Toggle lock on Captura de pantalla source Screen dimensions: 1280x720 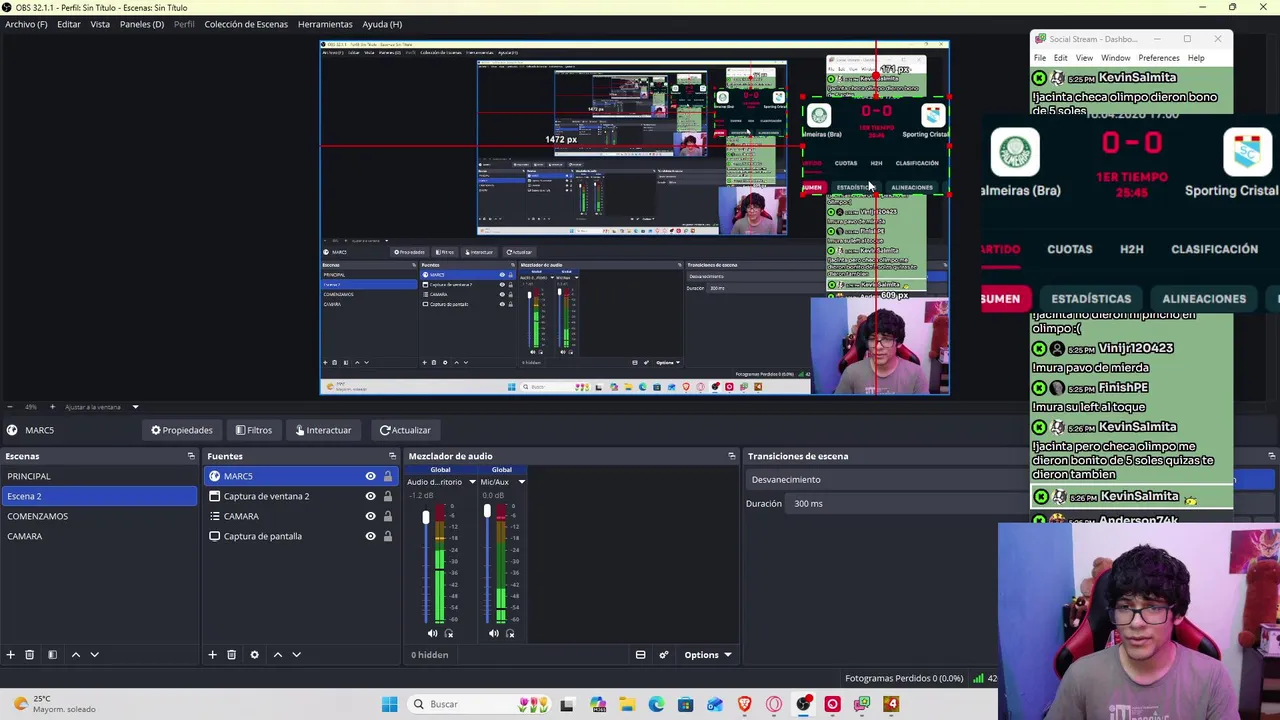click(x=388, y=536)
